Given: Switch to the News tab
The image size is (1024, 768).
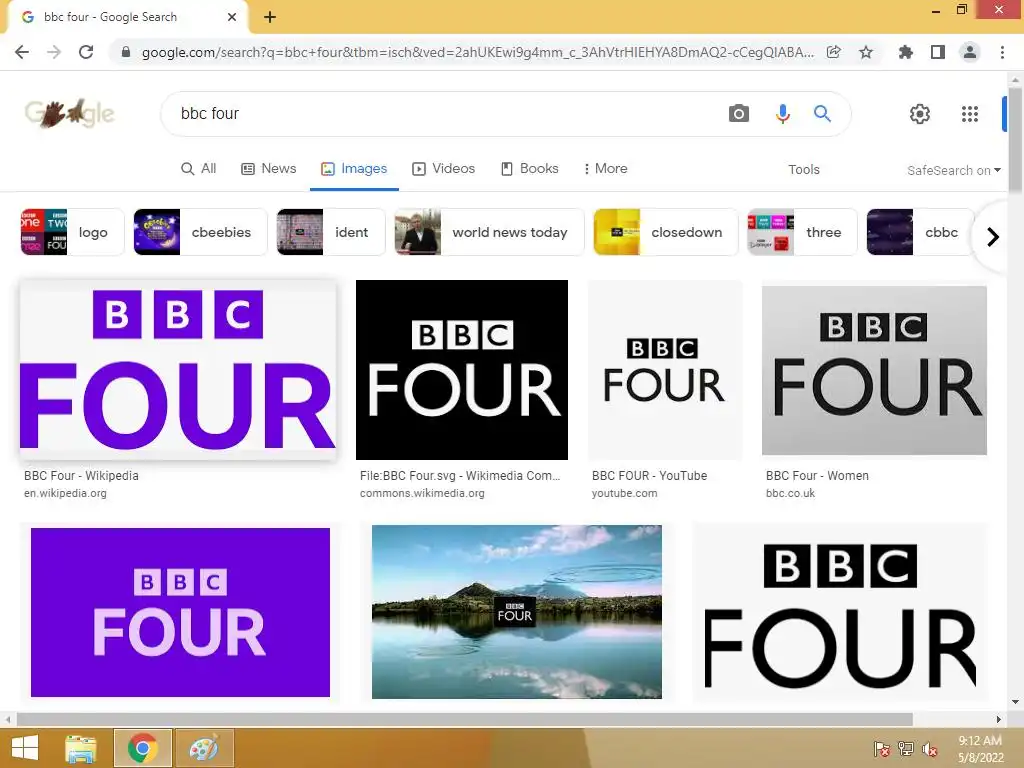Looking at the screenshot, I should pos(268,168).
